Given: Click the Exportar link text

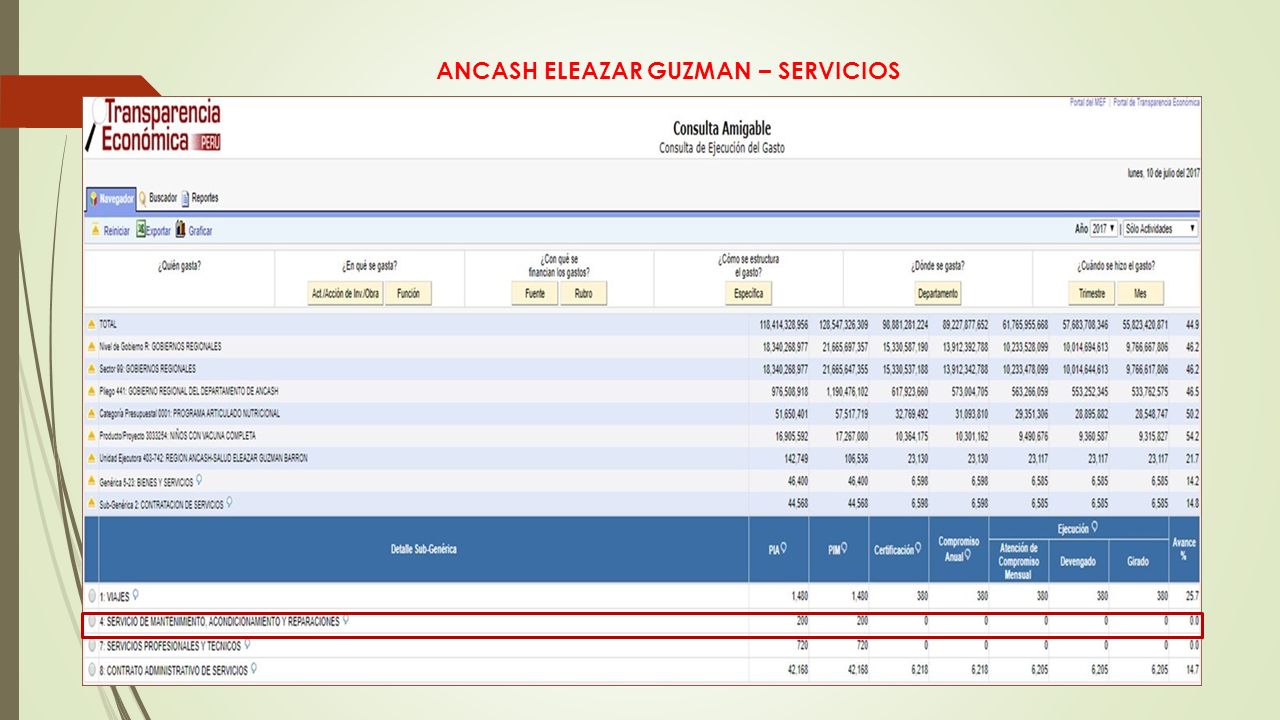Looking at the screenshot, I should [158, 231].
